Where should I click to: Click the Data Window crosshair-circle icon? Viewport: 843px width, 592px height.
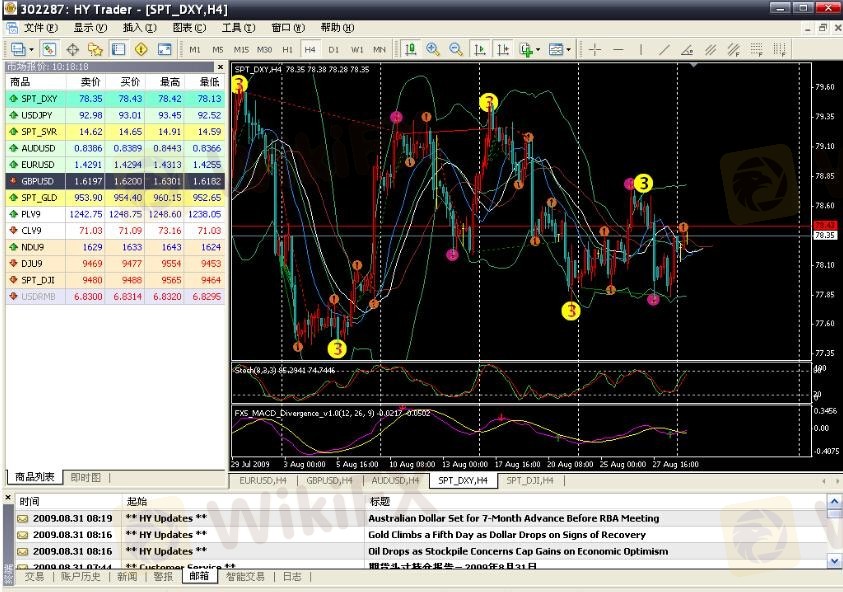73,49
